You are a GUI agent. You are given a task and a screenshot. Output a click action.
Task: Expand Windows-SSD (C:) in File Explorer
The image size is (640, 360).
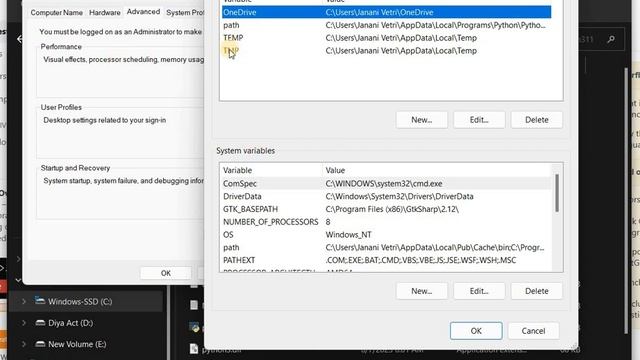(x=24, y=302)
